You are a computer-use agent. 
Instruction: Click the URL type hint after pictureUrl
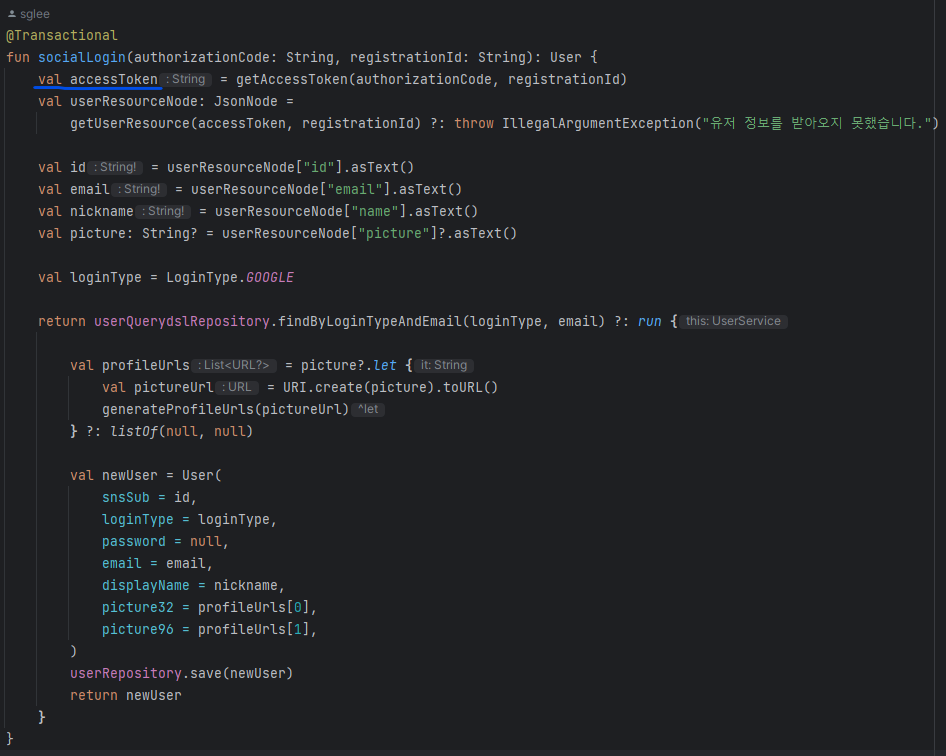(x=238, y=387)
